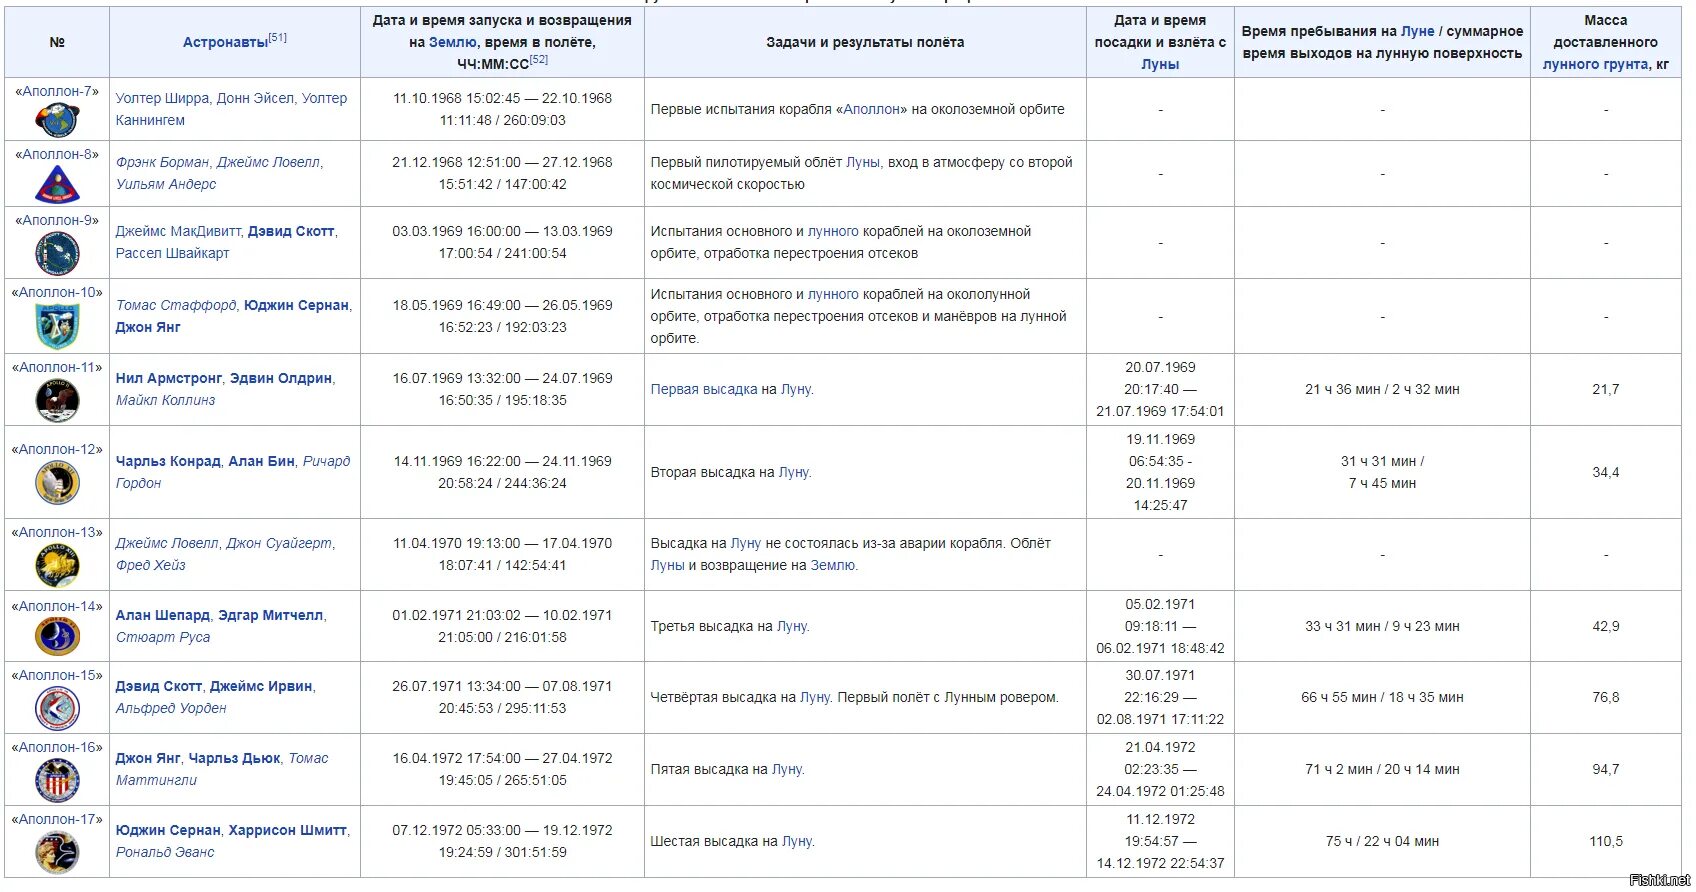Open Рассел Швайкарт astronaut link
Viewport: 1696px width, 892px height.
coord(172,253)
